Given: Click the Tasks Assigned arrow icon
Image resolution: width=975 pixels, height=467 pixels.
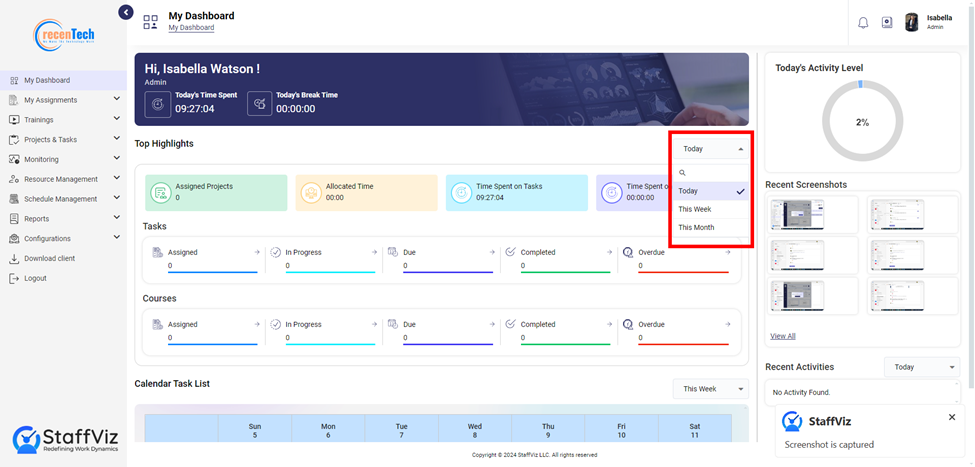Looking at the screenshot, I should point(257,252).
